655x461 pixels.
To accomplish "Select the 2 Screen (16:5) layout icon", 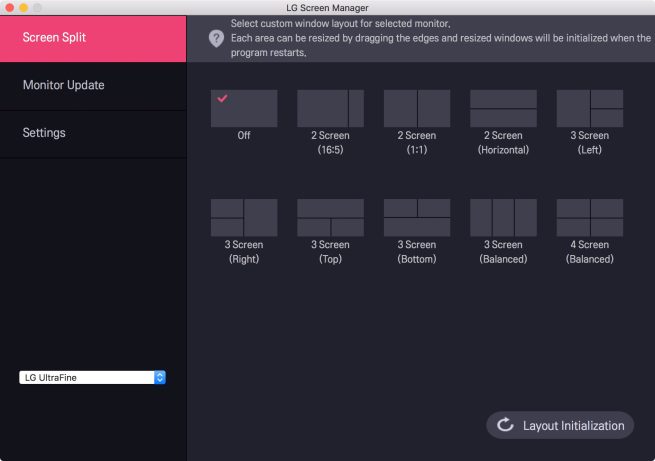I will tap(330, 108).
